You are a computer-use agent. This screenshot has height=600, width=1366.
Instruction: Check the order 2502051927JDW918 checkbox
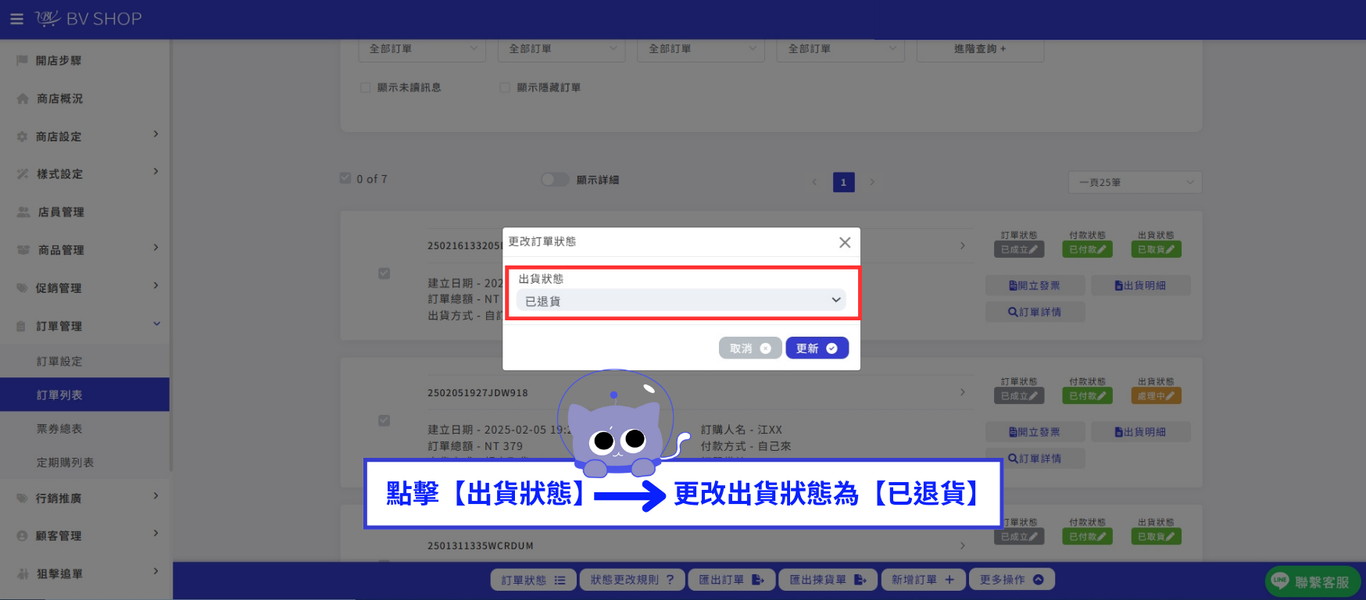pos(384,421)
